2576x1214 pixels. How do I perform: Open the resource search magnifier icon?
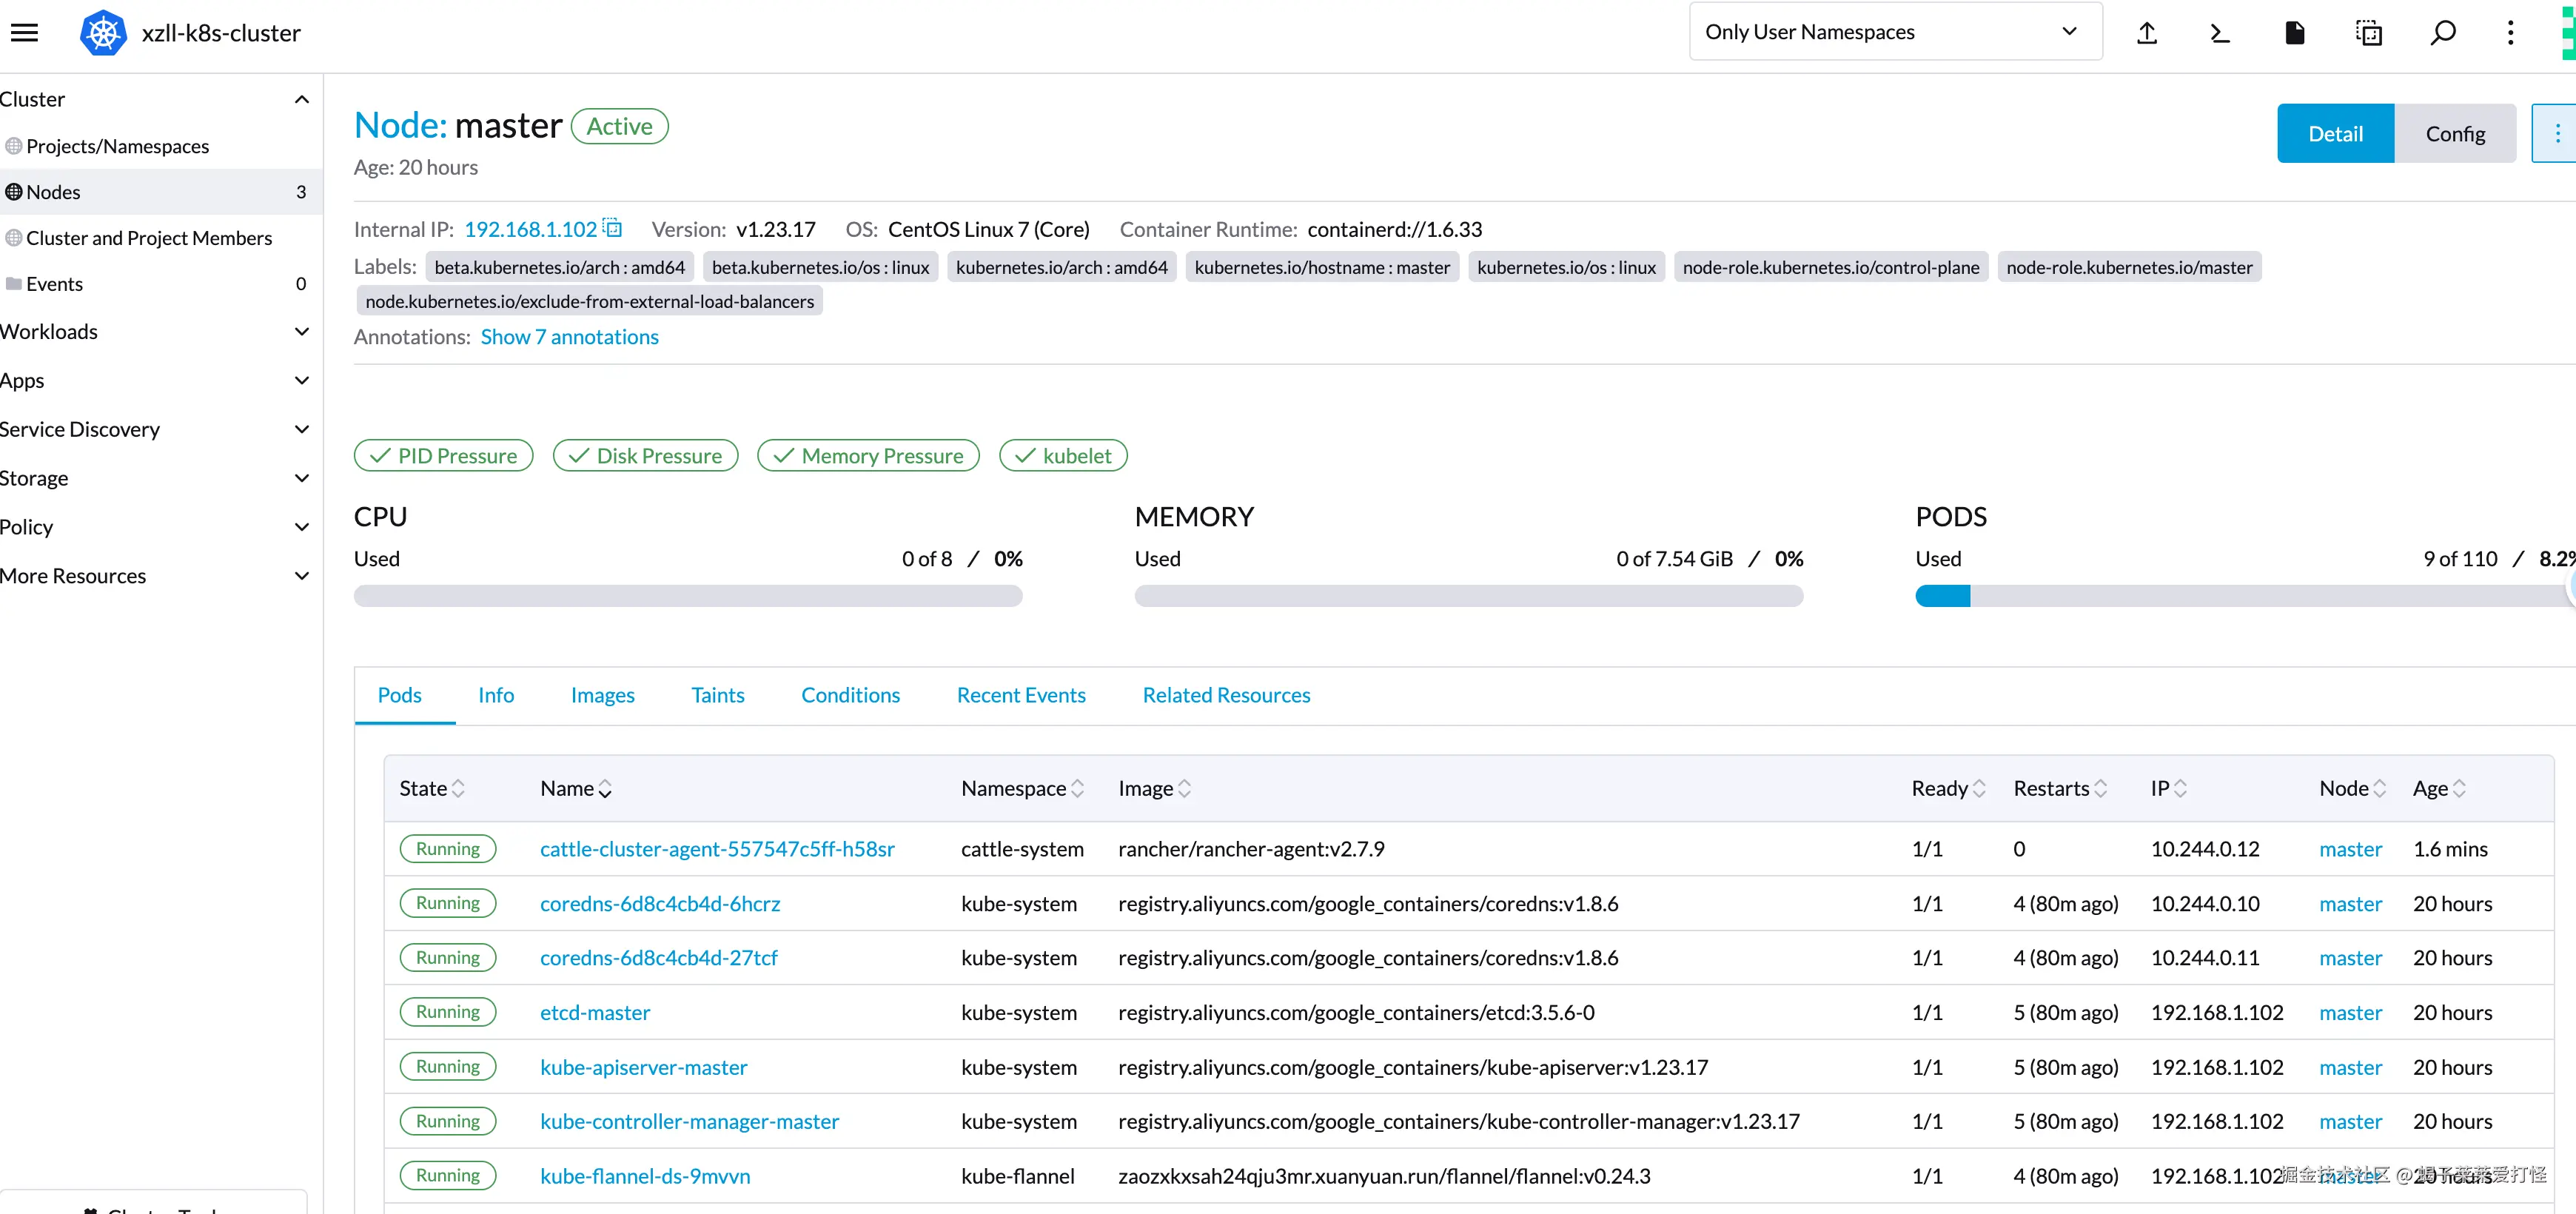click(2442, 33)
